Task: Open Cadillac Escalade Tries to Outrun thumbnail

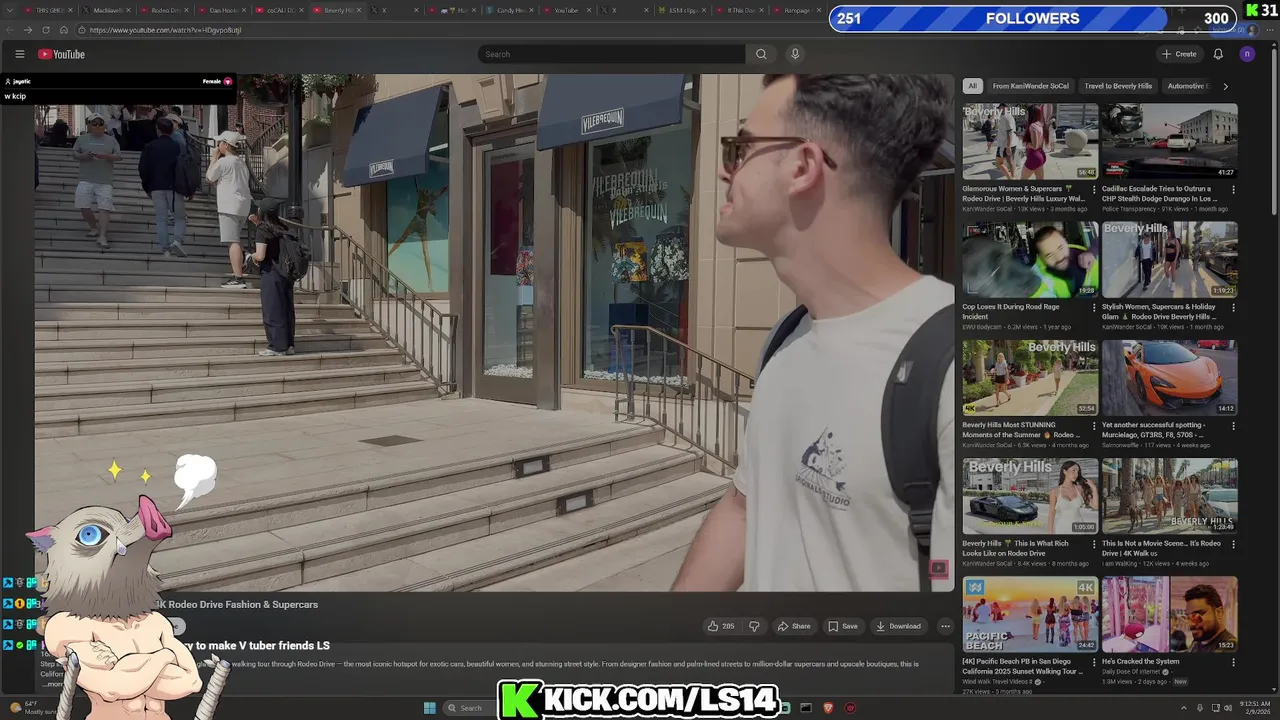Action: coord(1169,141)
